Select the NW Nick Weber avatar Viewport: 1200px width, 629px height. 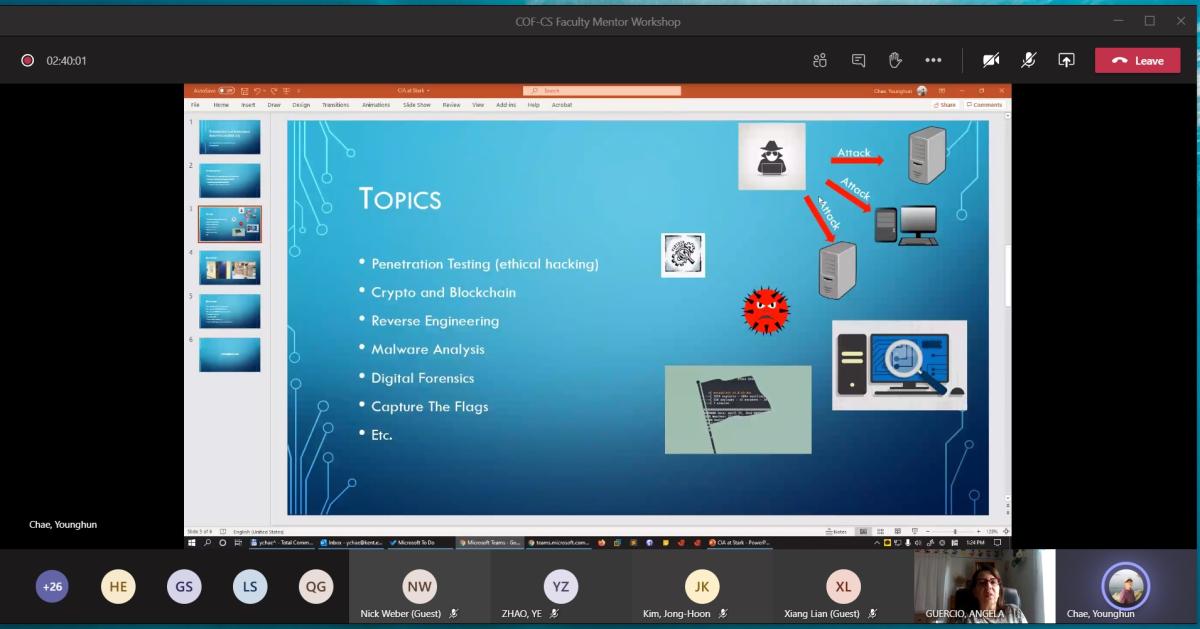(x=419, y=587)
